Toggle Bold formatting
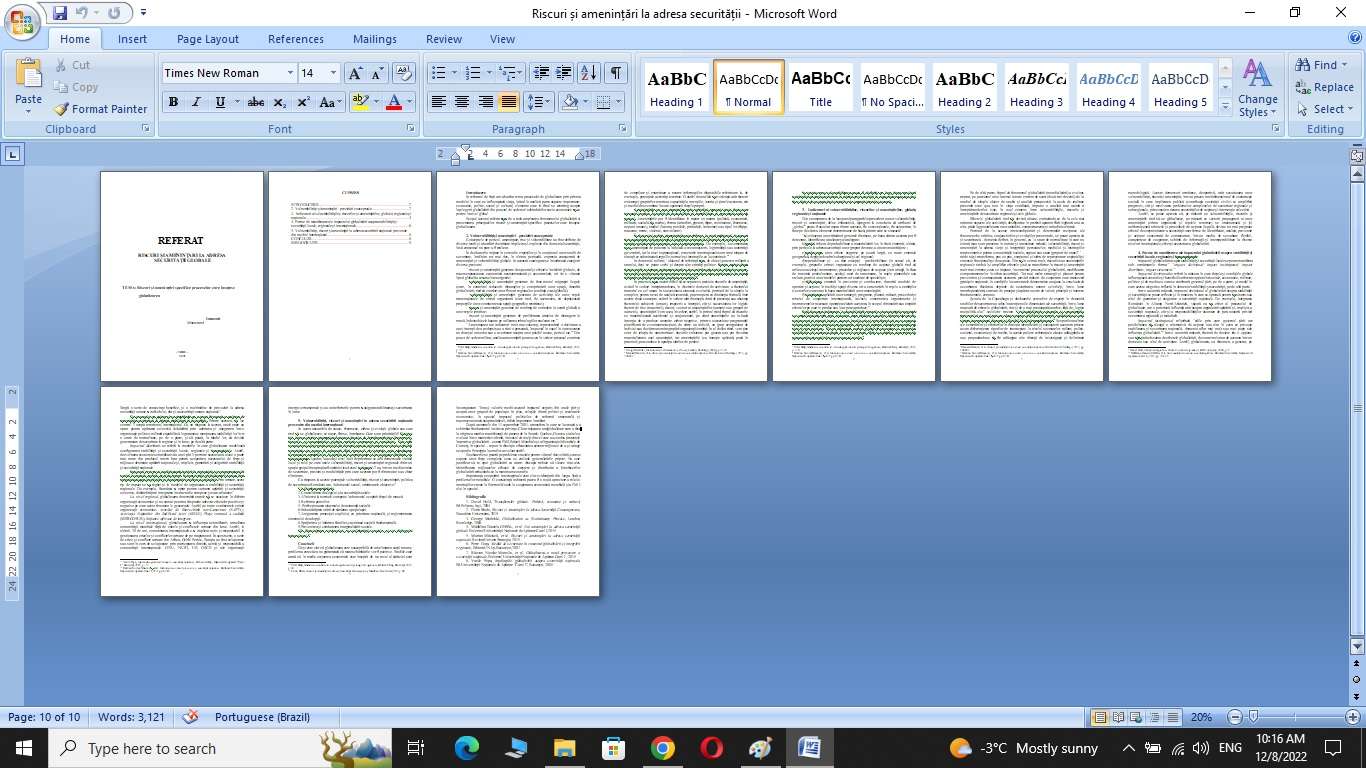 coord(173,102)
